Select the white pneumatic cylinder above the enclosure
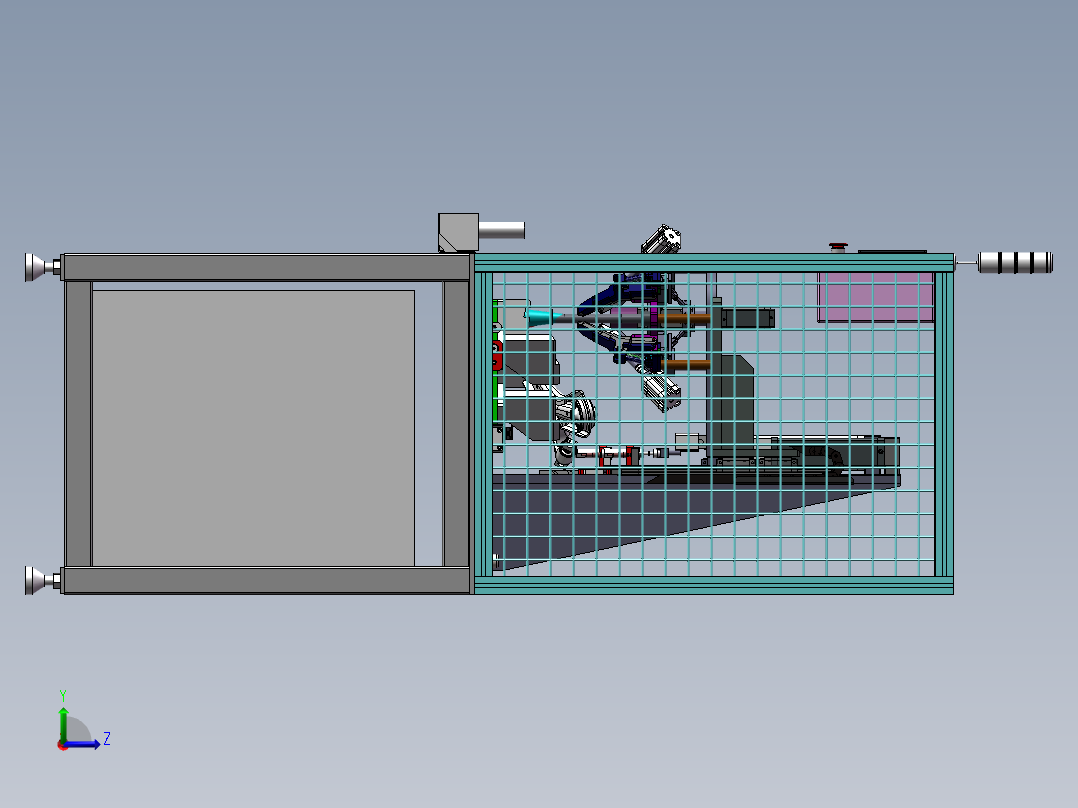Screen dimensions: 1078x808 [x=661, y=239]
